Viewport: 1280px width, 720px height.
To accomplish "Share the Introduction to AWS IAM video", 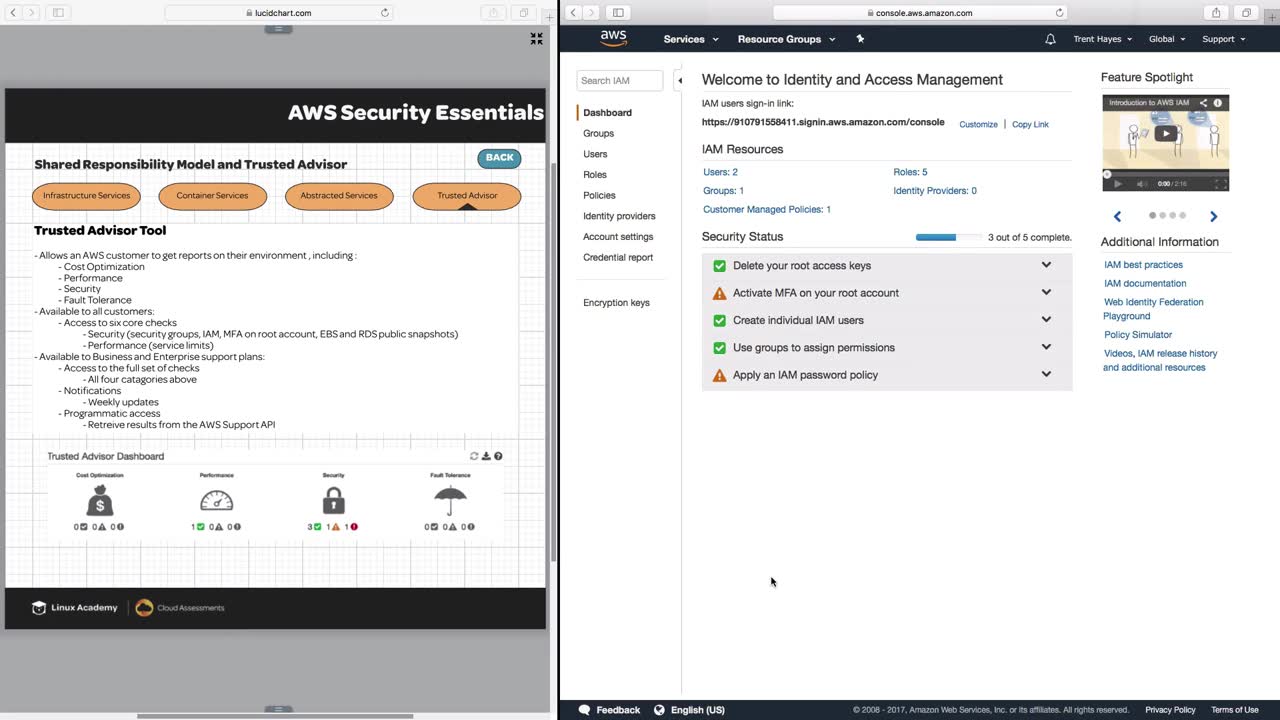I will pos(1204,103).
